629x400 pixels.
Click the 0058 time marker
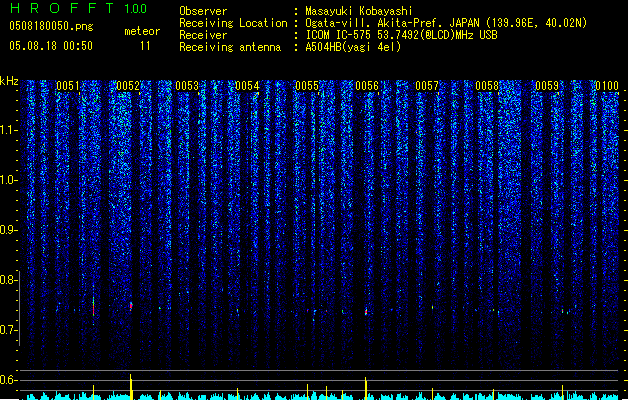click(487, 86)
